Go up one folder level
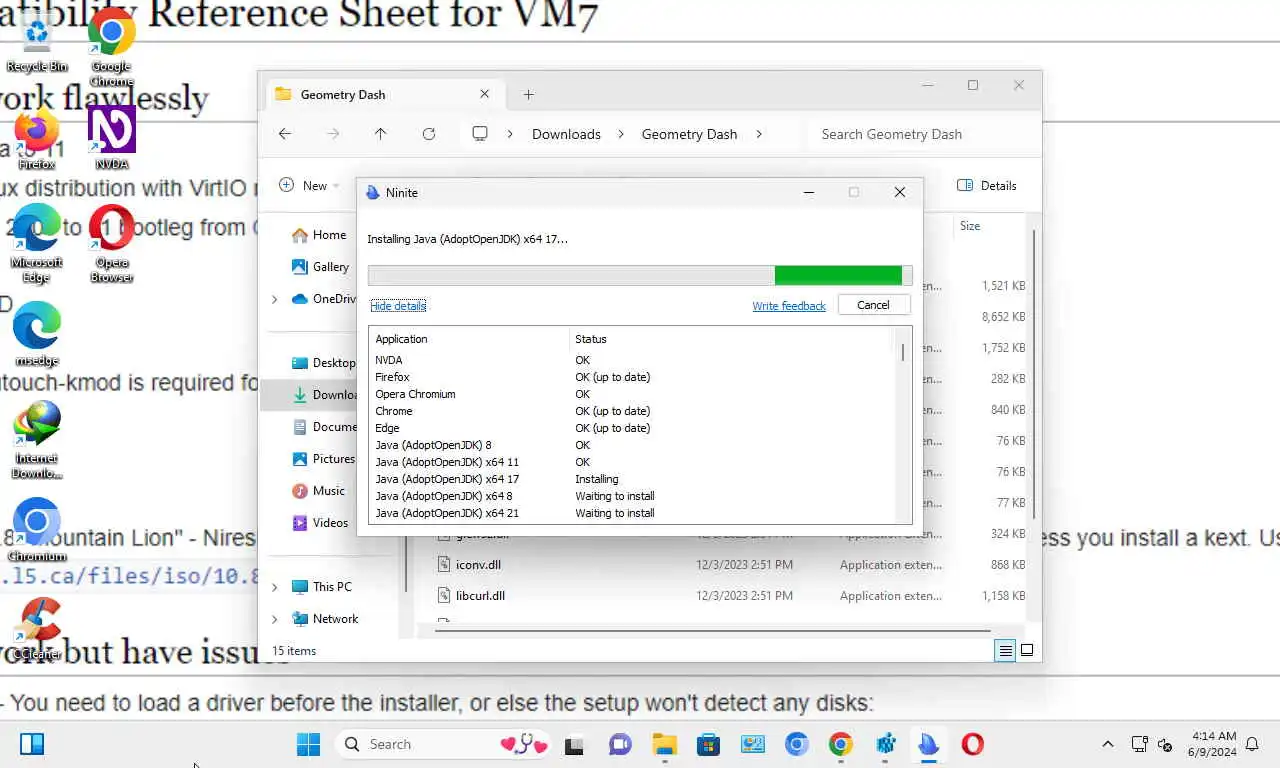1280x768 pixels. [x=380, y=134]
